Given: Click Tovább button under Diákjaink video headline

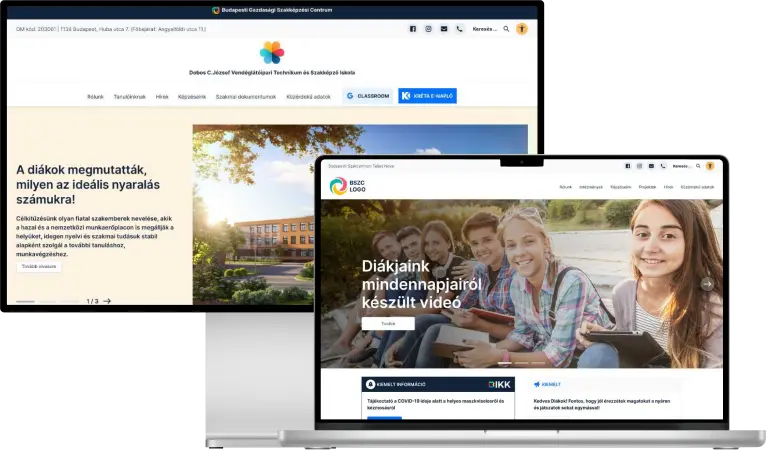Looking at the screenshot, I should tap(388, 324).
